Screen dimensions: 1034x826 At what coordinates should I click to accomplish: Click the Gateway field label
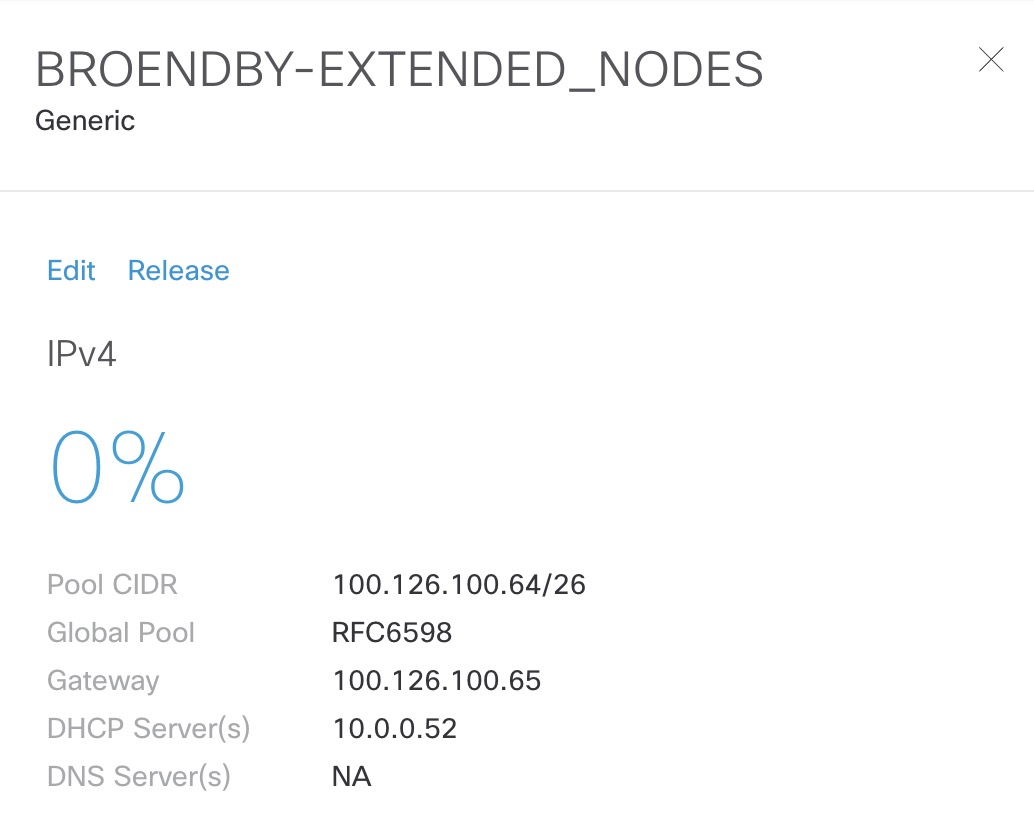[103, 681]
